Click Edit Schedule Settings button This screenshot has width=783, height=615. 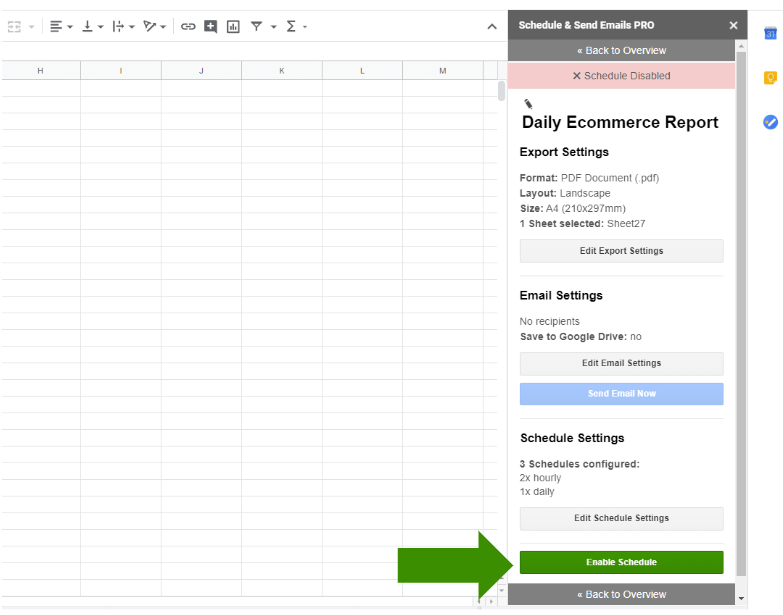coord(621,518)
